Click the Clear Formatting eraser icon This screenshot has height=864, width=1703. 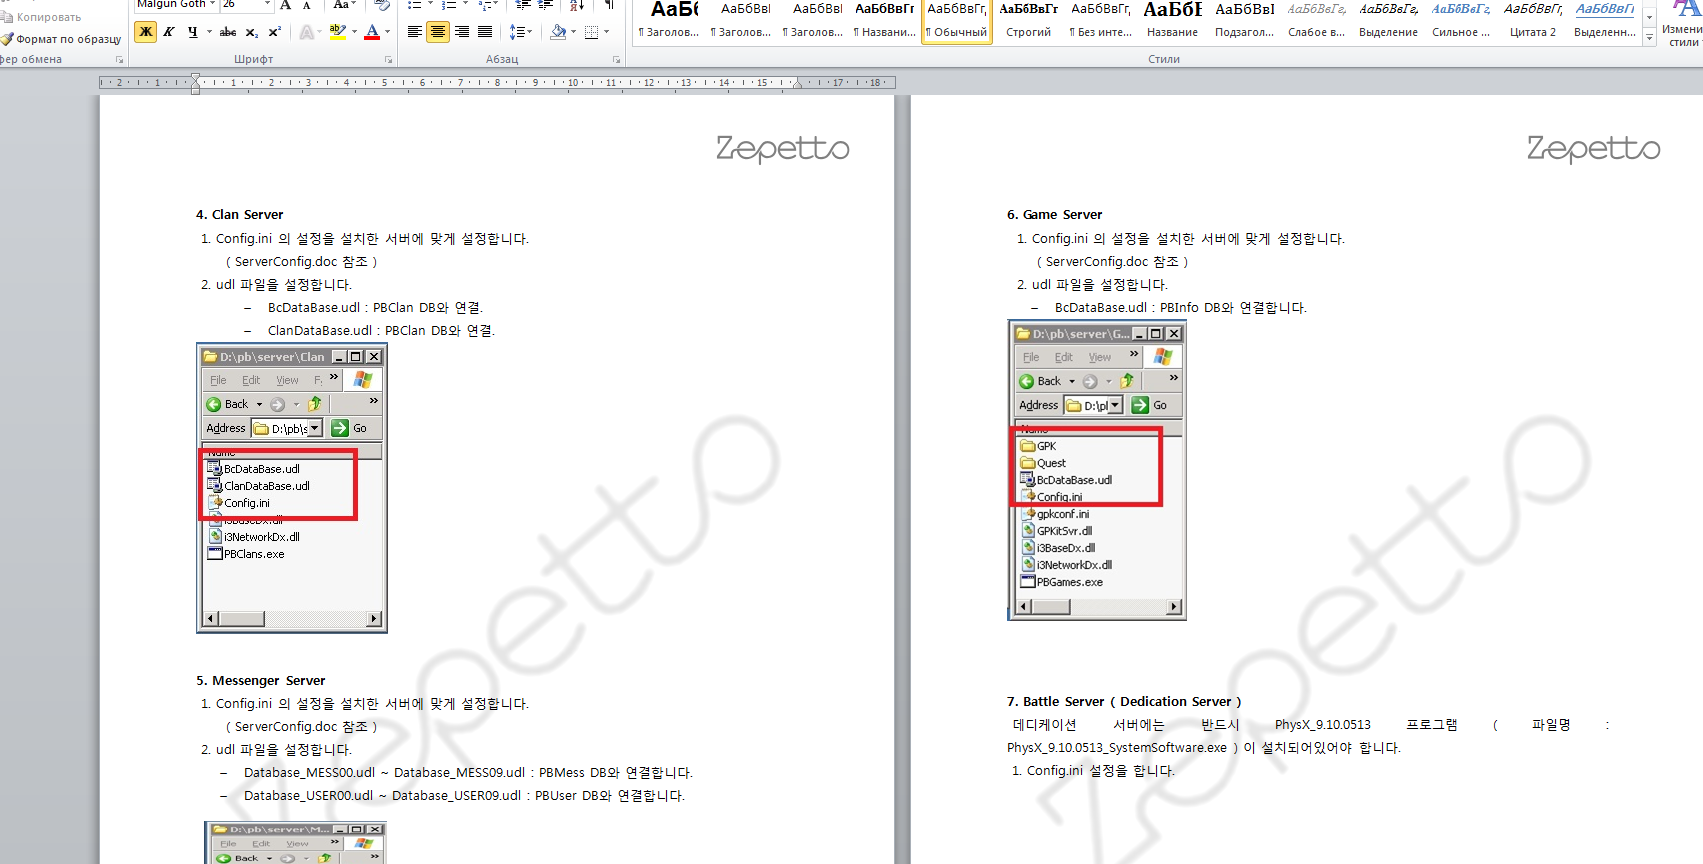[x=381, y=5]
